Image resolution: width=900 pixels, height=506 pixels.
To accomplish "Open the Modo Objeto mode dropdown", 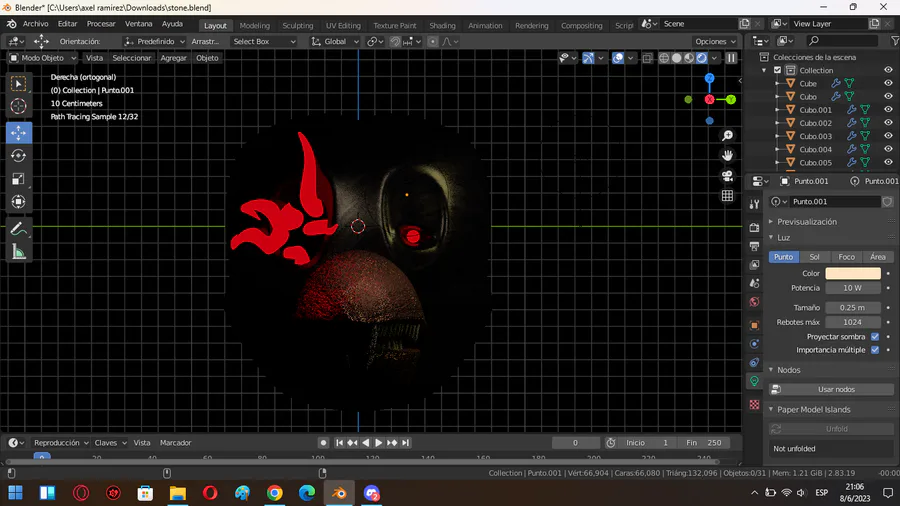I will (42, 58).
